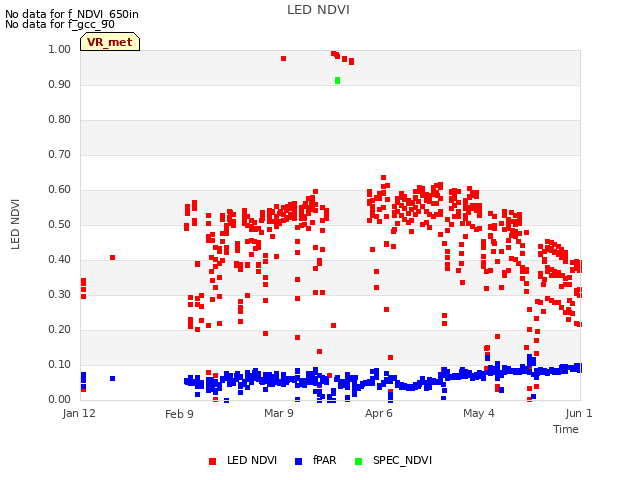The height and width of the screenshot is (480, 640).
Task: Click the 0.90 y-axis tick label
Action: click(x=60, y=84)
